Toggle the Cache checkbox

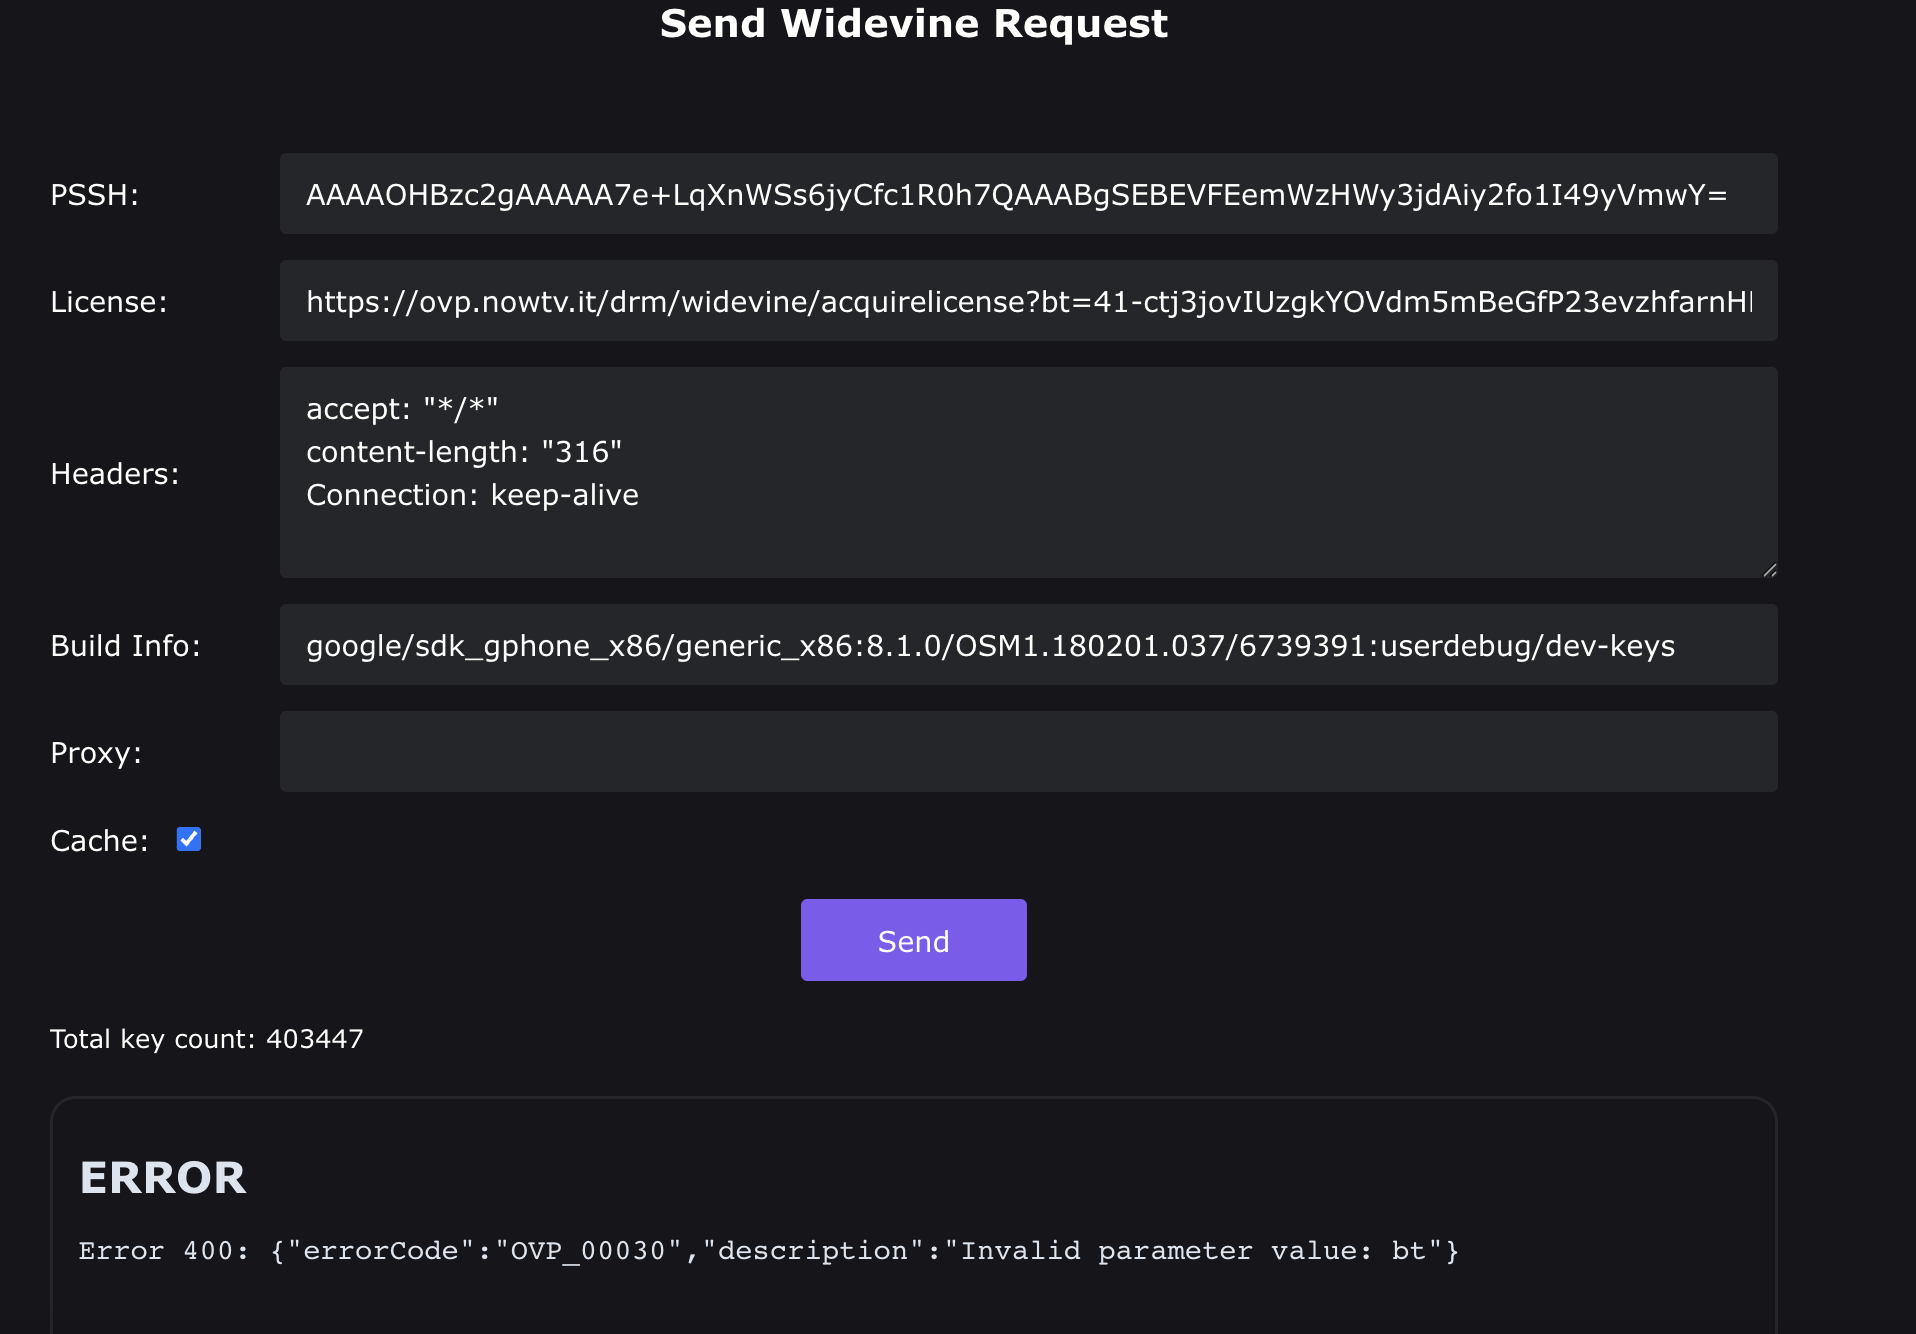pos(189,839)
